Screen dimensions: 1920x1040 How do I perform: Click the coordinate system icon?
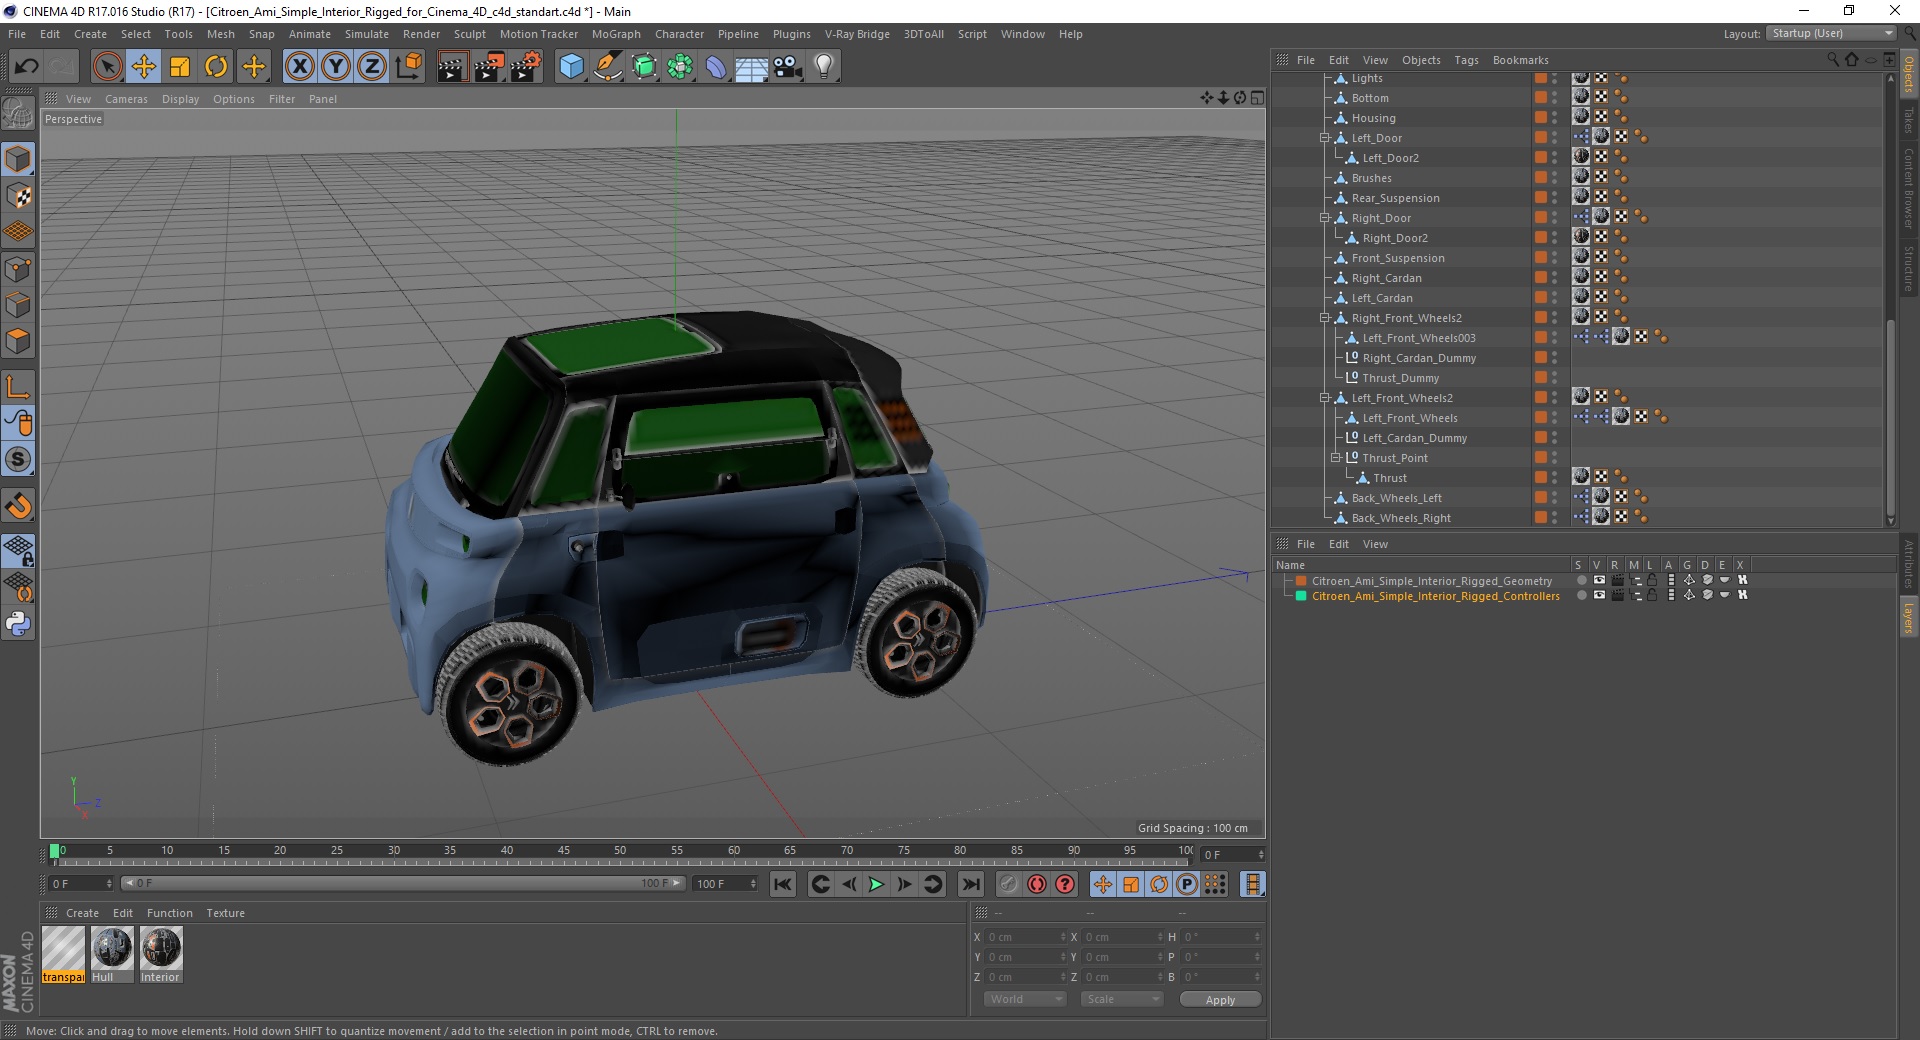coord(408,67)
